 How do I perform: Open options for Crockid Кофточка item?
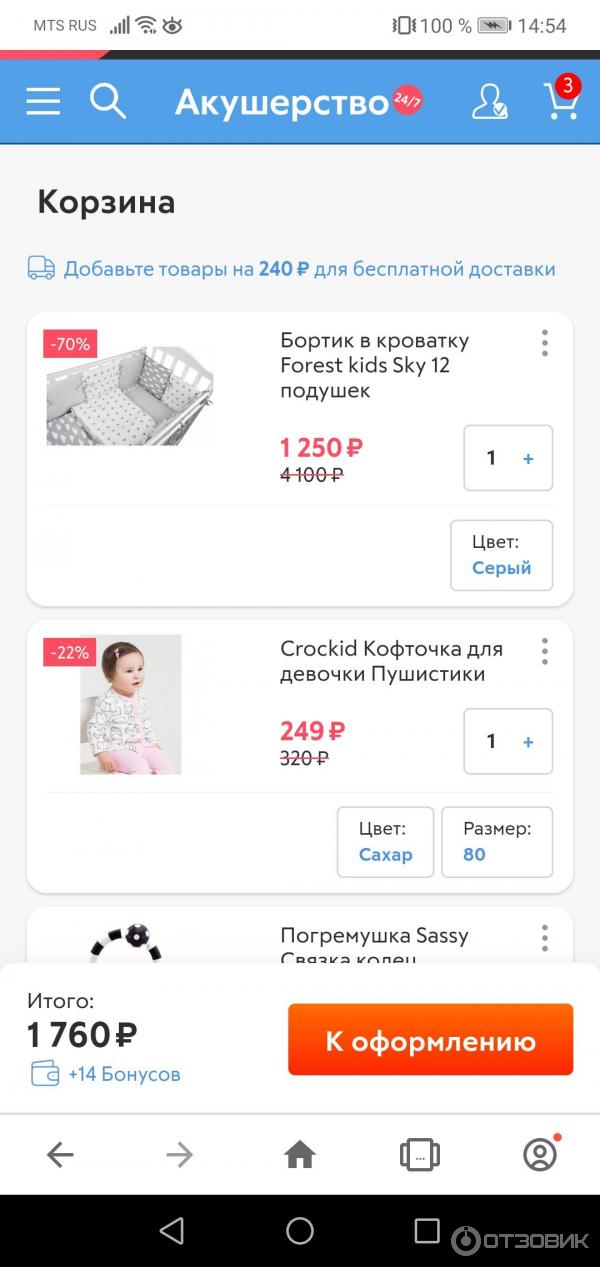click(x=544, y=651)
